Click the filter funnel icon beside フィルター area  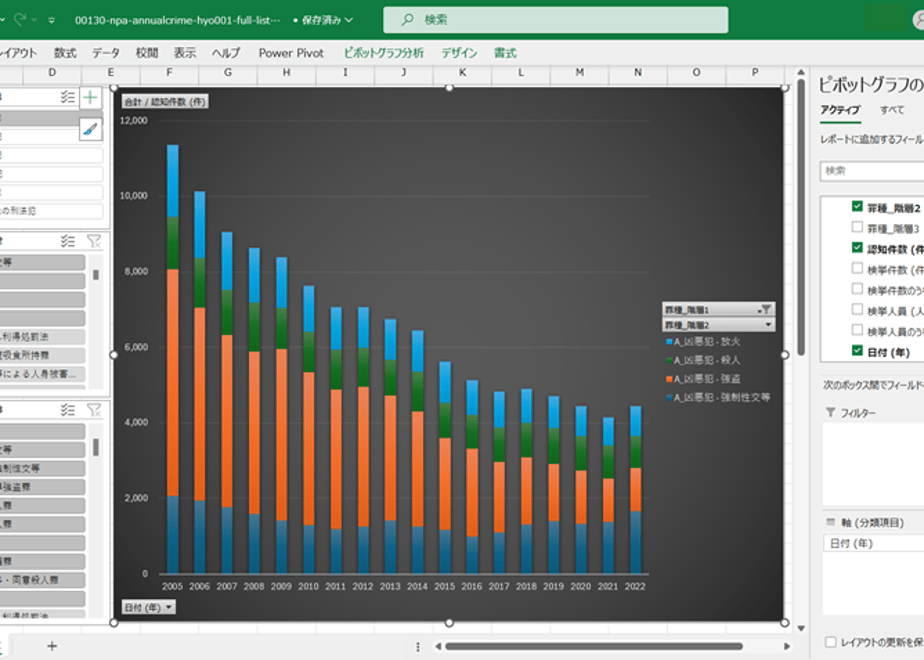point(830,412)
